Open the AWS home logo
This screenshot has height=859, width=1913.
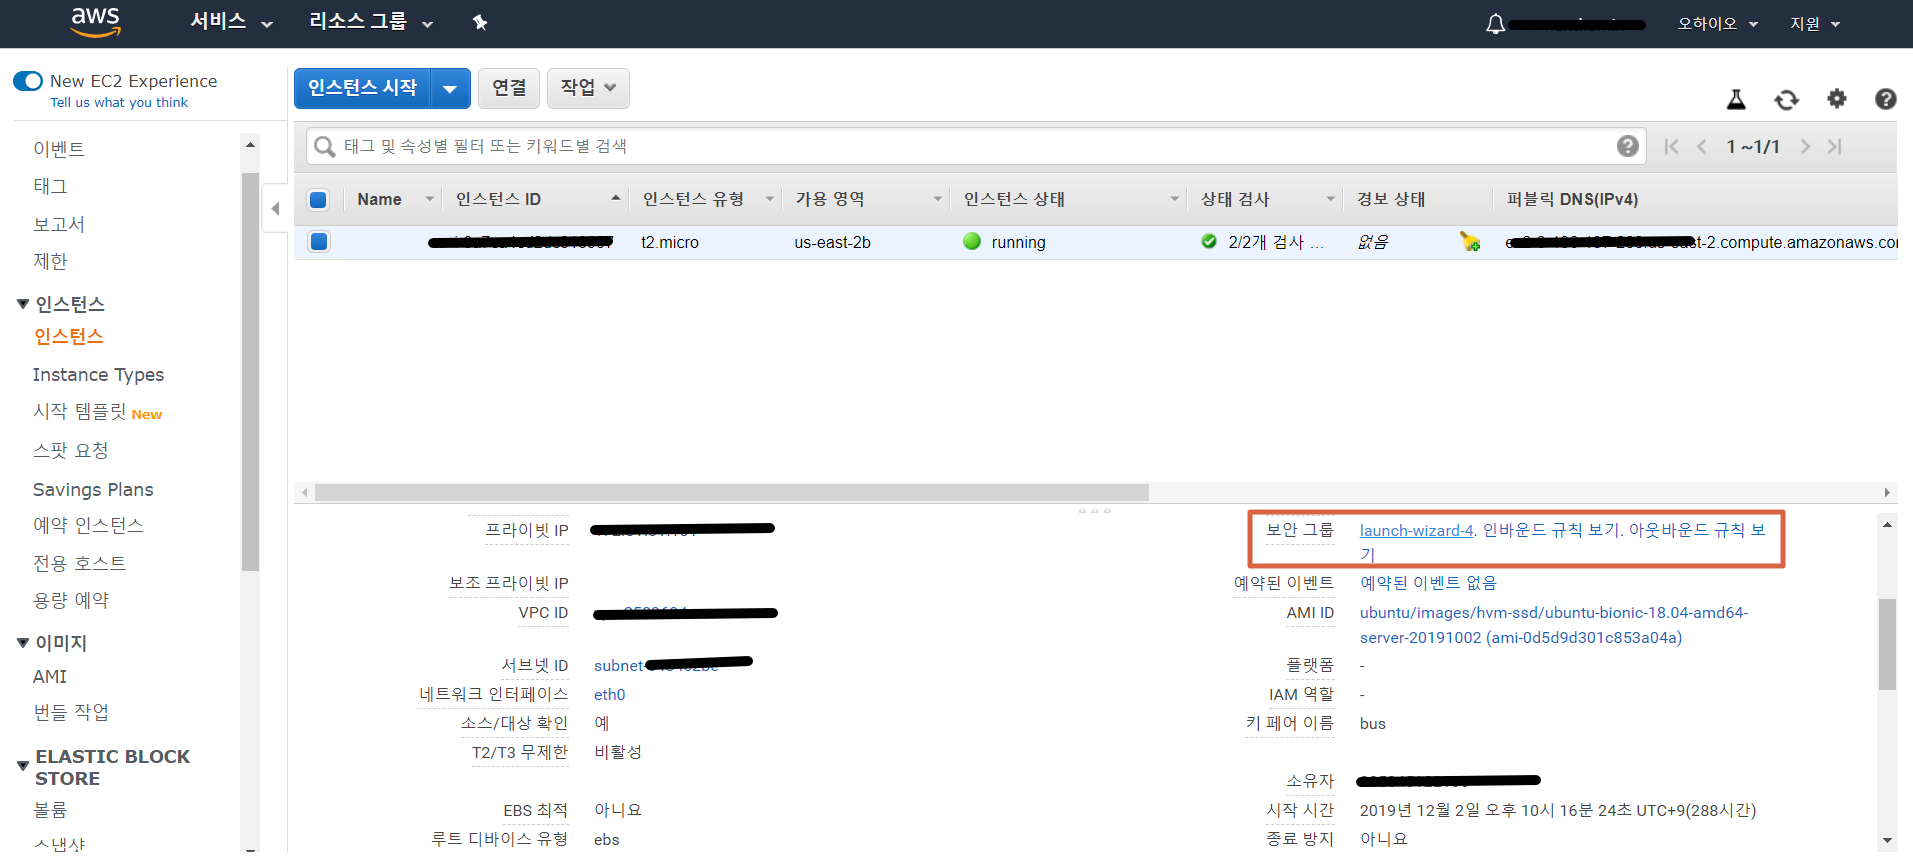click(96, 22)
